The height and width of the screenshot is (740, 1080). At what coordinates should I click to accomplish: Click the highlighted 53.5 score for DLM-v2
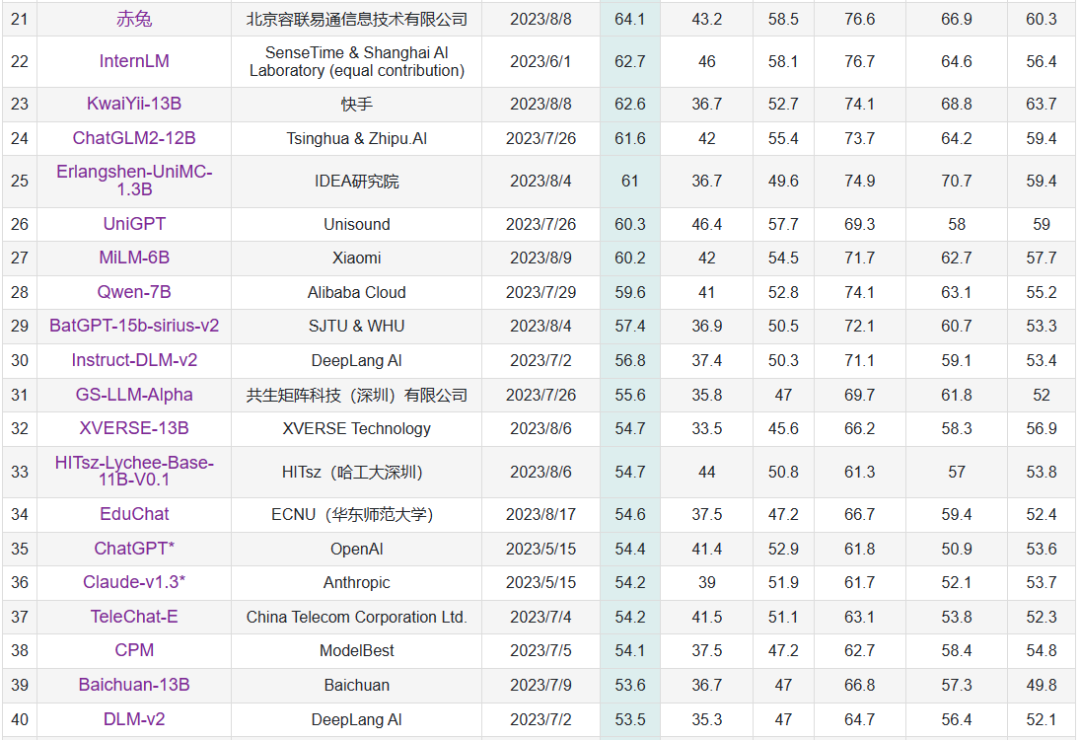630,720
